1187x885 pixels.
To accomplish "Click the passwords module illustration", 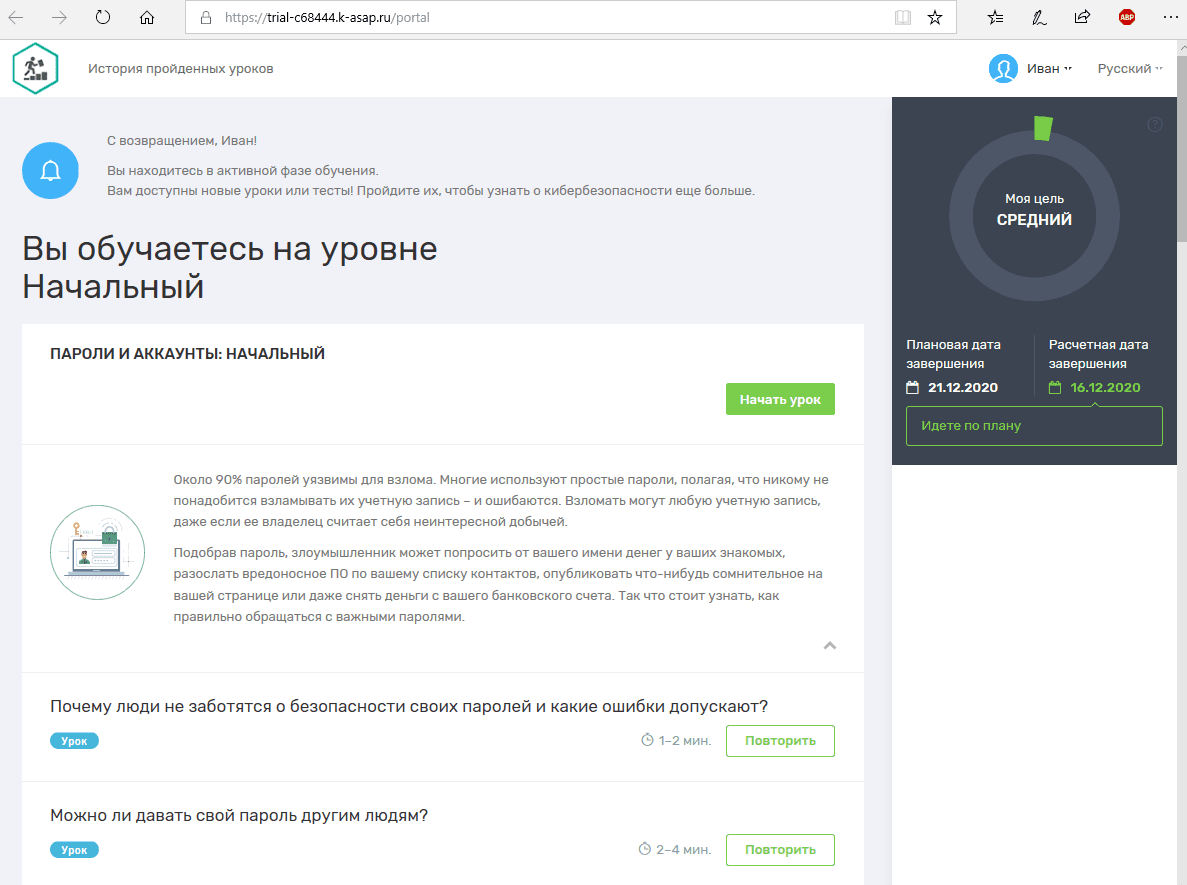I will click(x=98, y=552).
